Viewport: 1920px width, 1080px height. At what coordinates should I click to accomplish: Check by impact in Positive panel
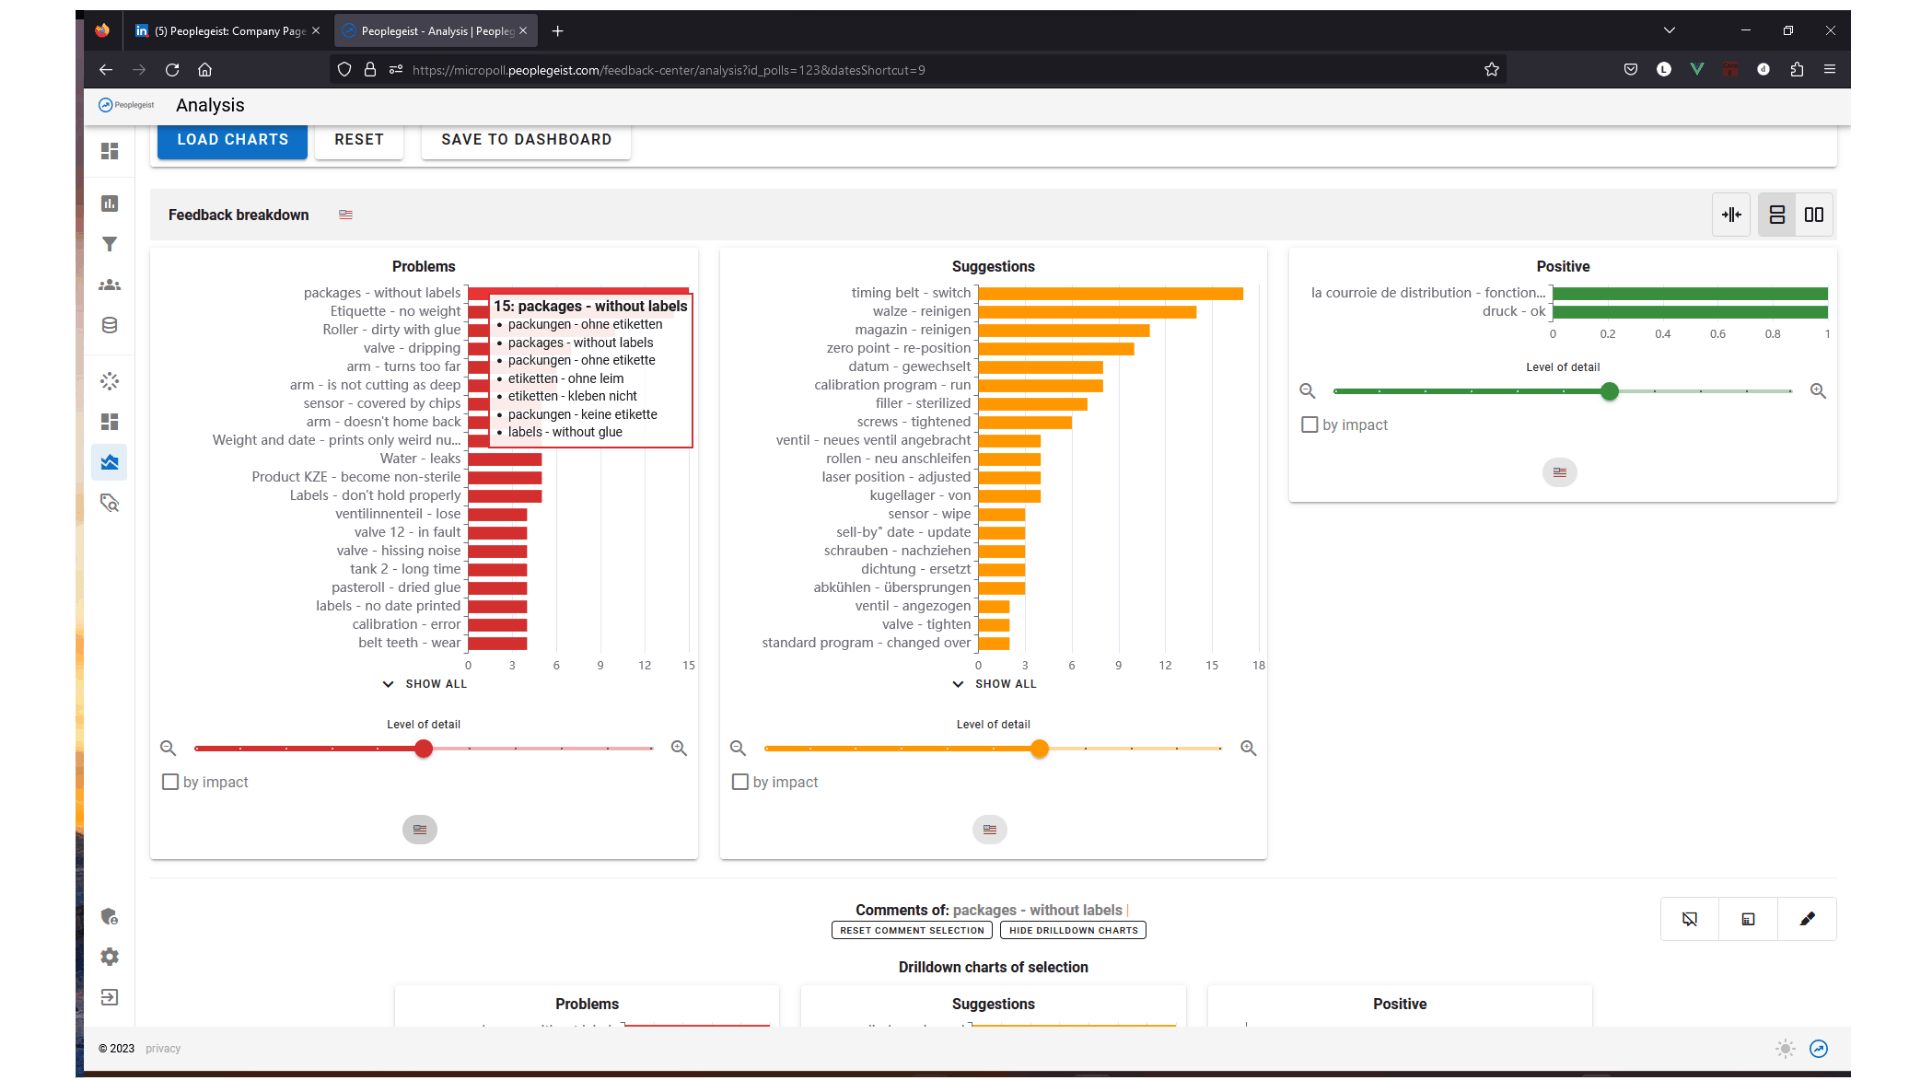tap(1310, 424)
